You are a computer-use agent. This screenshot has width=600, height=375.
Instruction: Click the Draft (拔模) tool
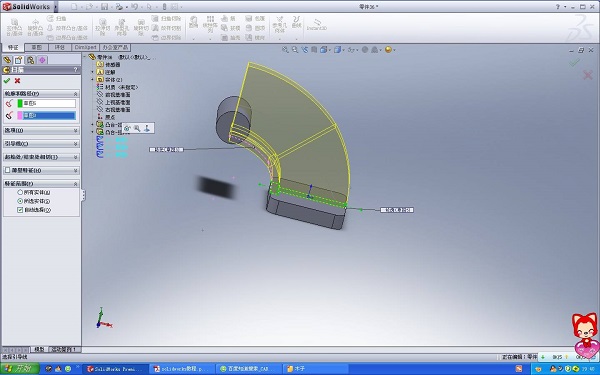tap(230, 28)
